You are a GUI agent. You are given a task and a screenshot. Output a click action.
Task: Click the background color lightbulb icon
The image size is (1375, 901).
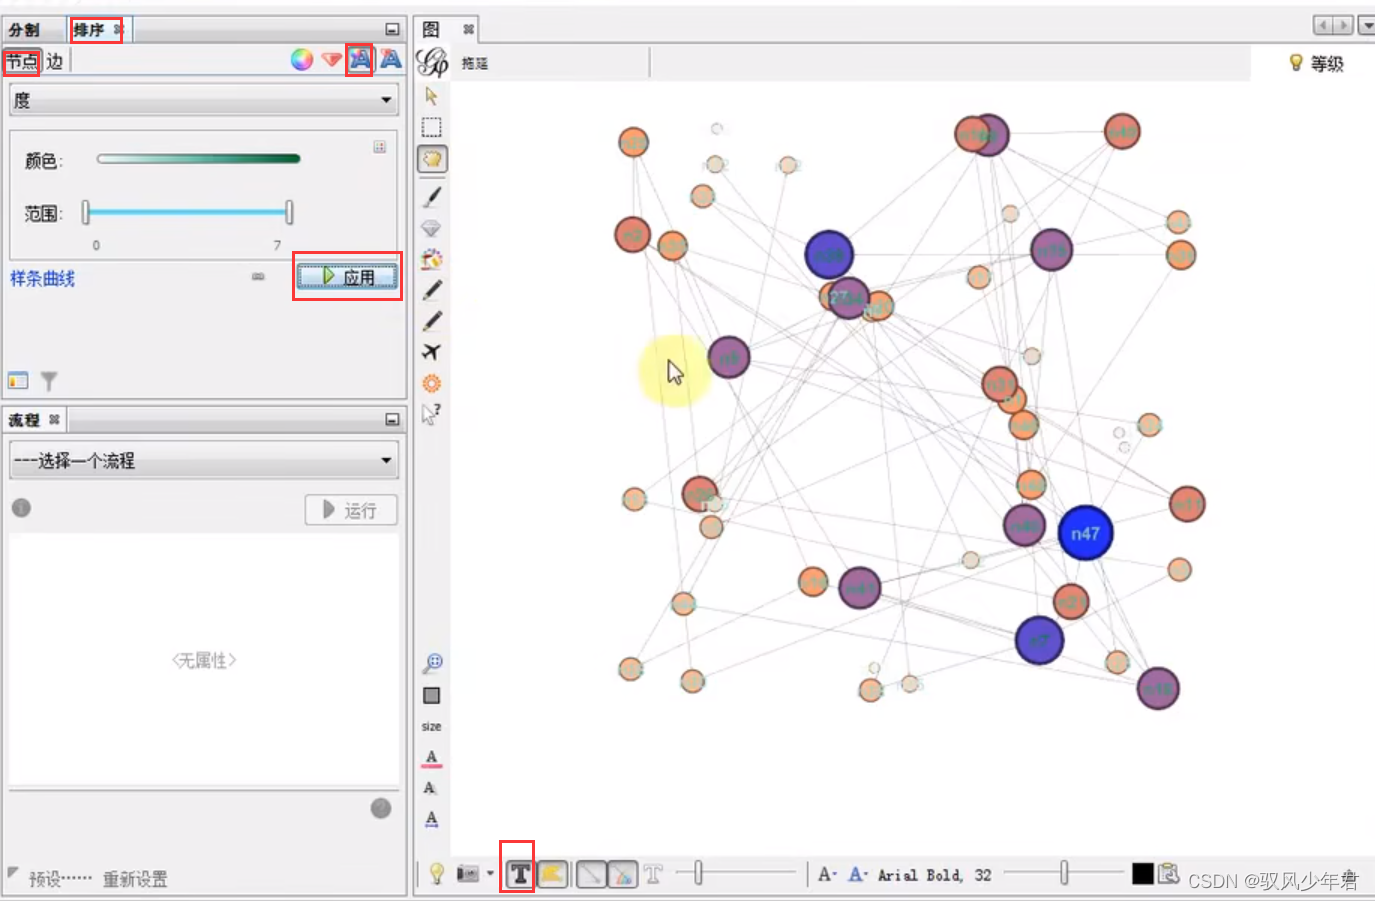[x=437, y=874]
